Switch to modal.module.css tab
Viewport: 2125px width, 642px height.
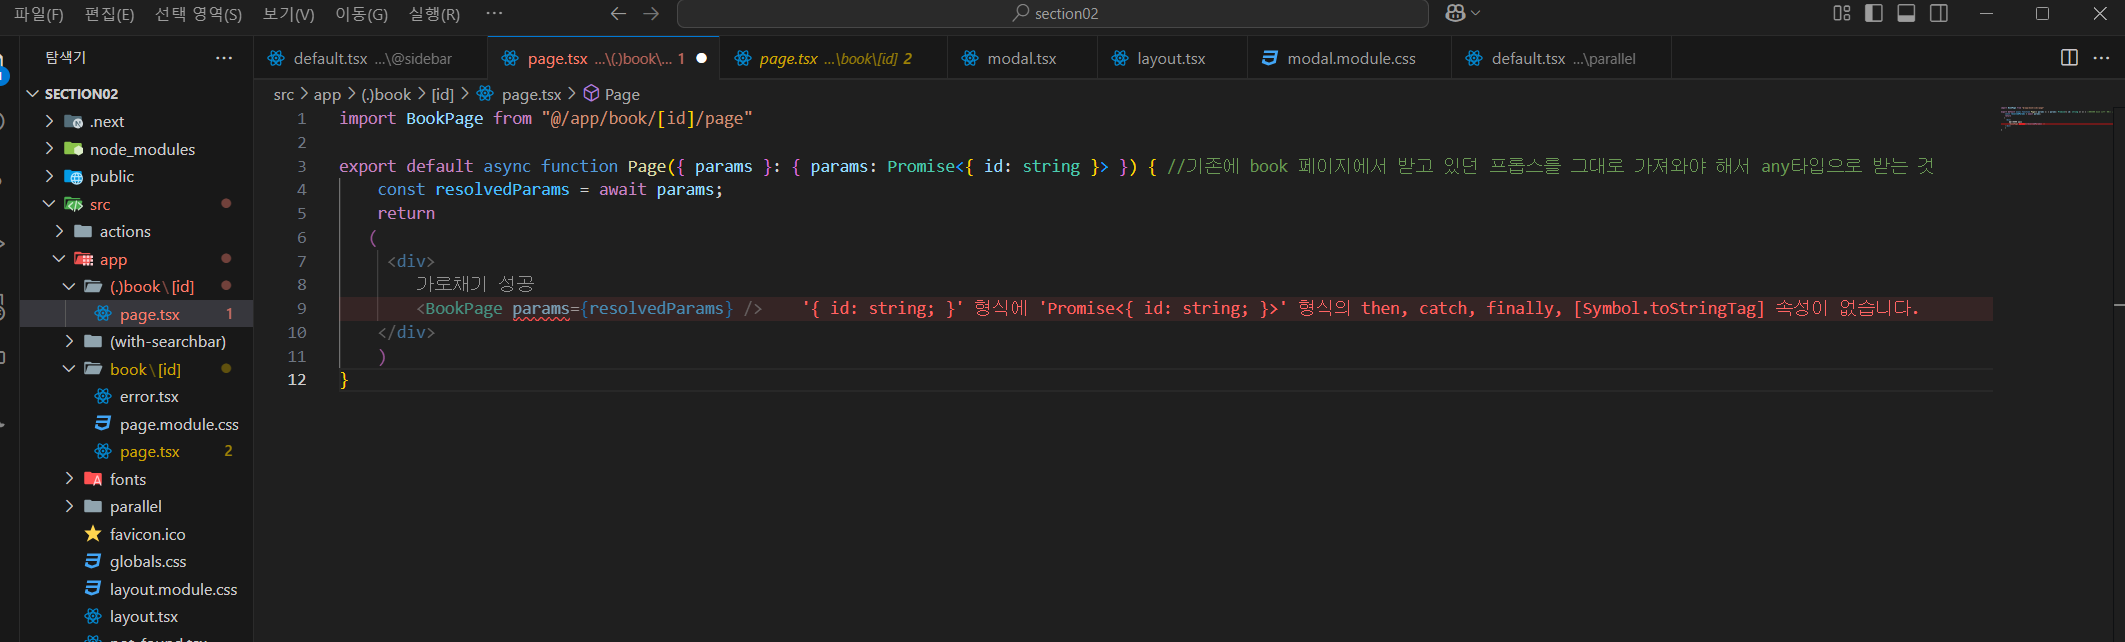point(1349,59)
